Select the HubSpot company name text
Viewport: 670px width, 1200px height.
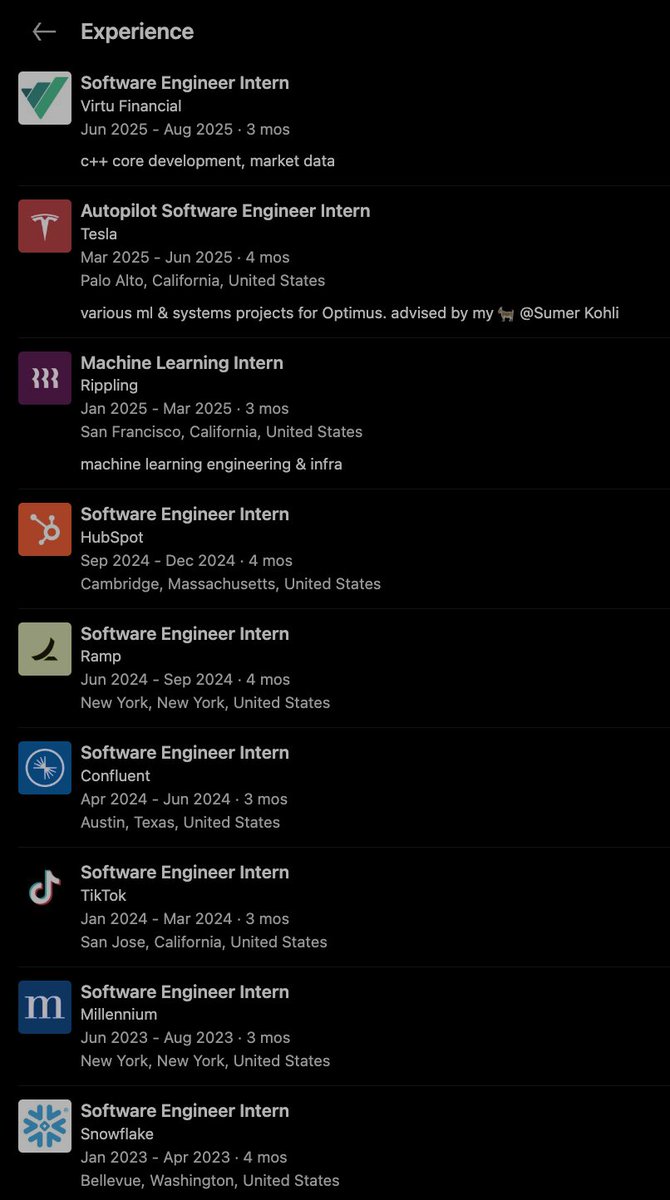coord(112,537)
